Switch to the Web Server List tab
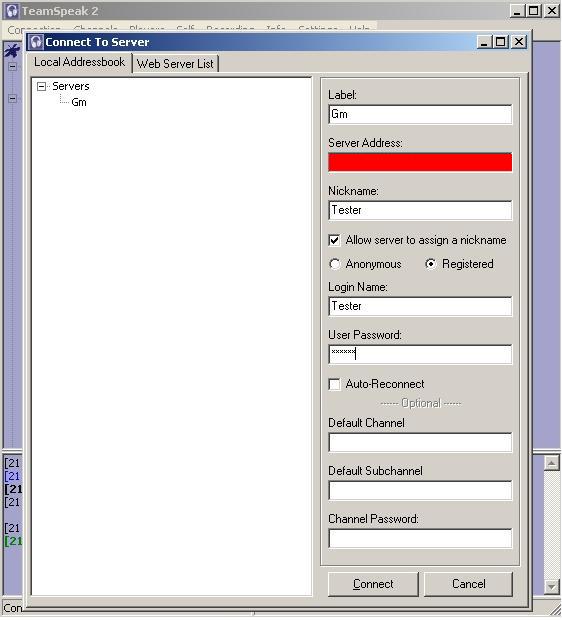This screenshot has height=620, width=562. click(x=175, y=64)
